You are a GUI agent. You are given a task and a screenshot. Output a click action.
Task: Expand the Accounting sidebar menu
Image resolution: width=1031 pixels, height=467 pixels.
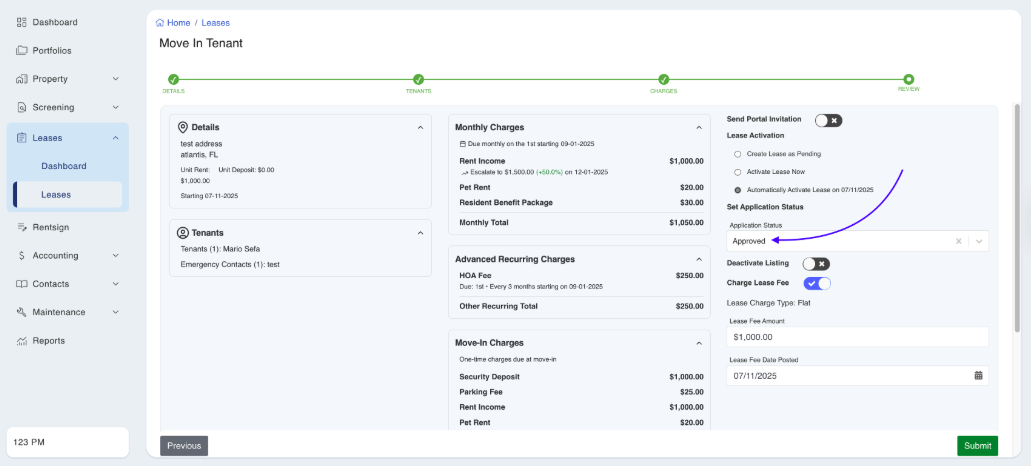[115, 255]
